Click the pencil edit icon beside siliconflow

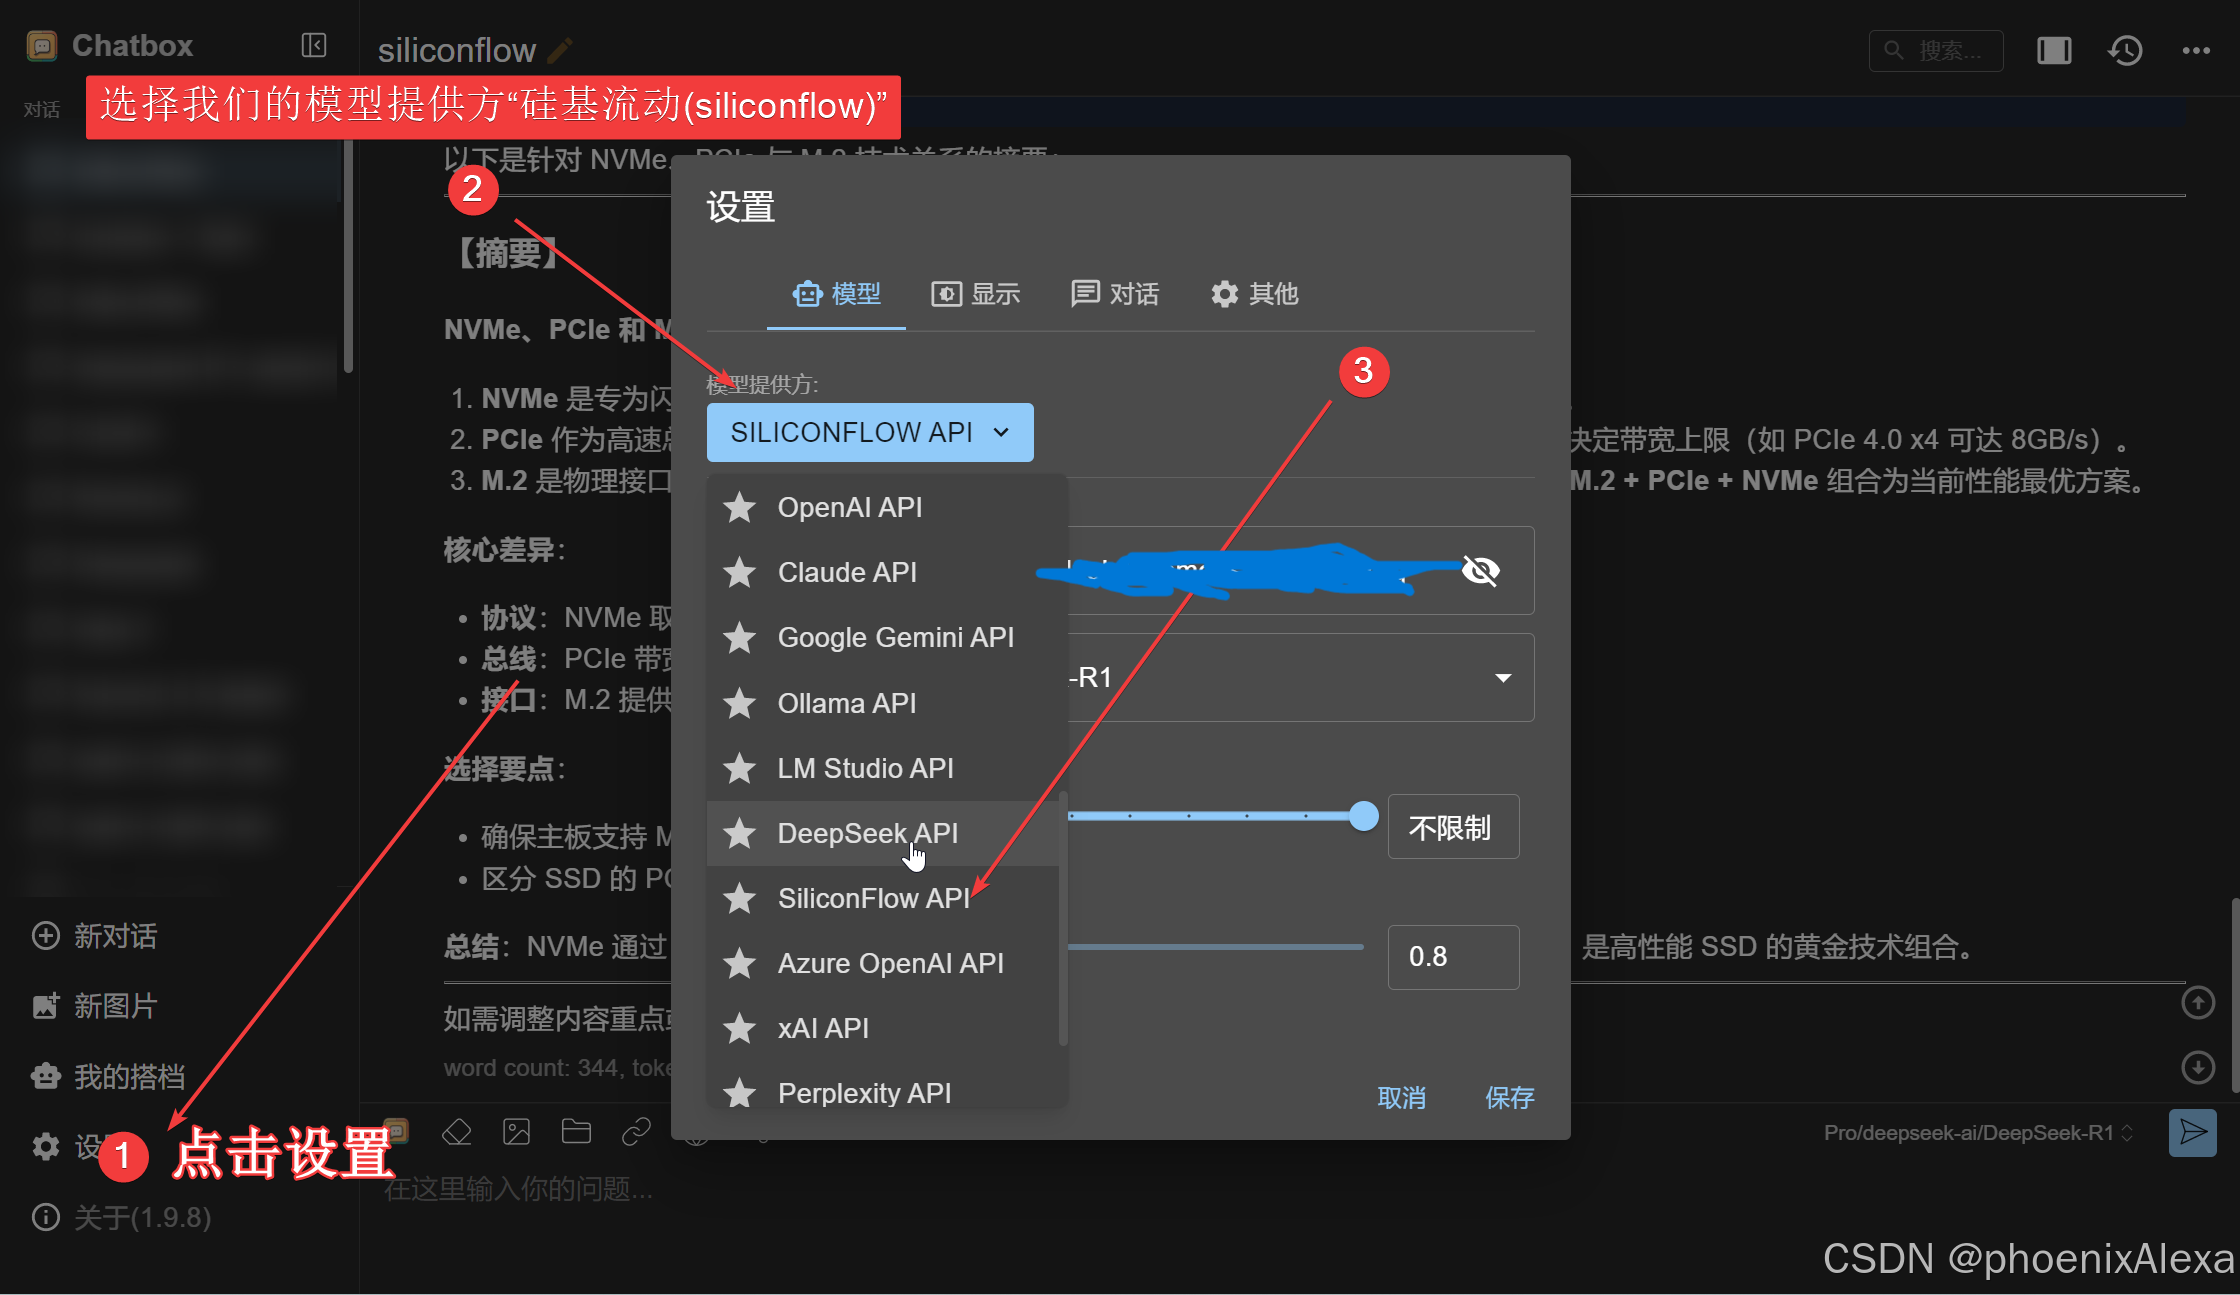pyautogui.click(x=561, y=50)
